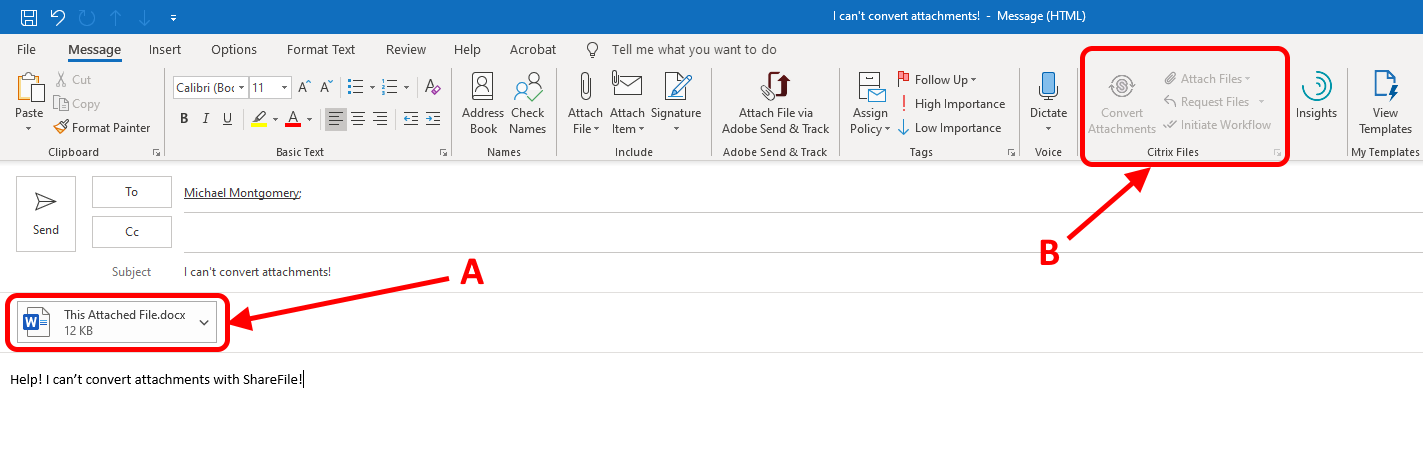This screenshot has width=1423, height=459.
Task: Click the Paste clipboard icon
Action: click(30, 88)
